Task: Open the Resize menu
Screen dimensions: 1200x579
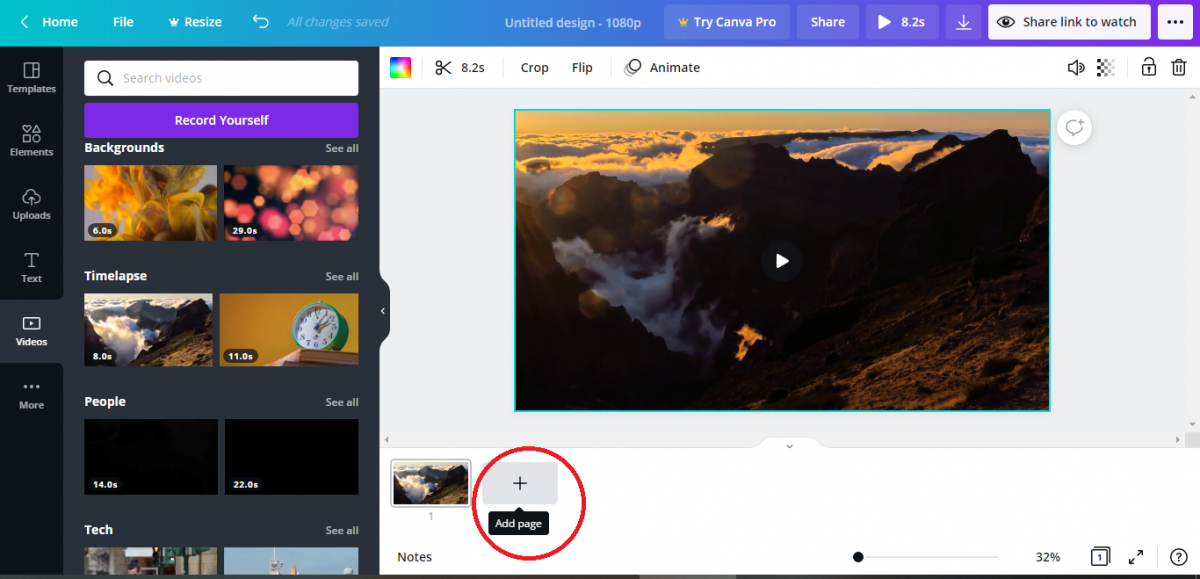Action: pos(194,21)
